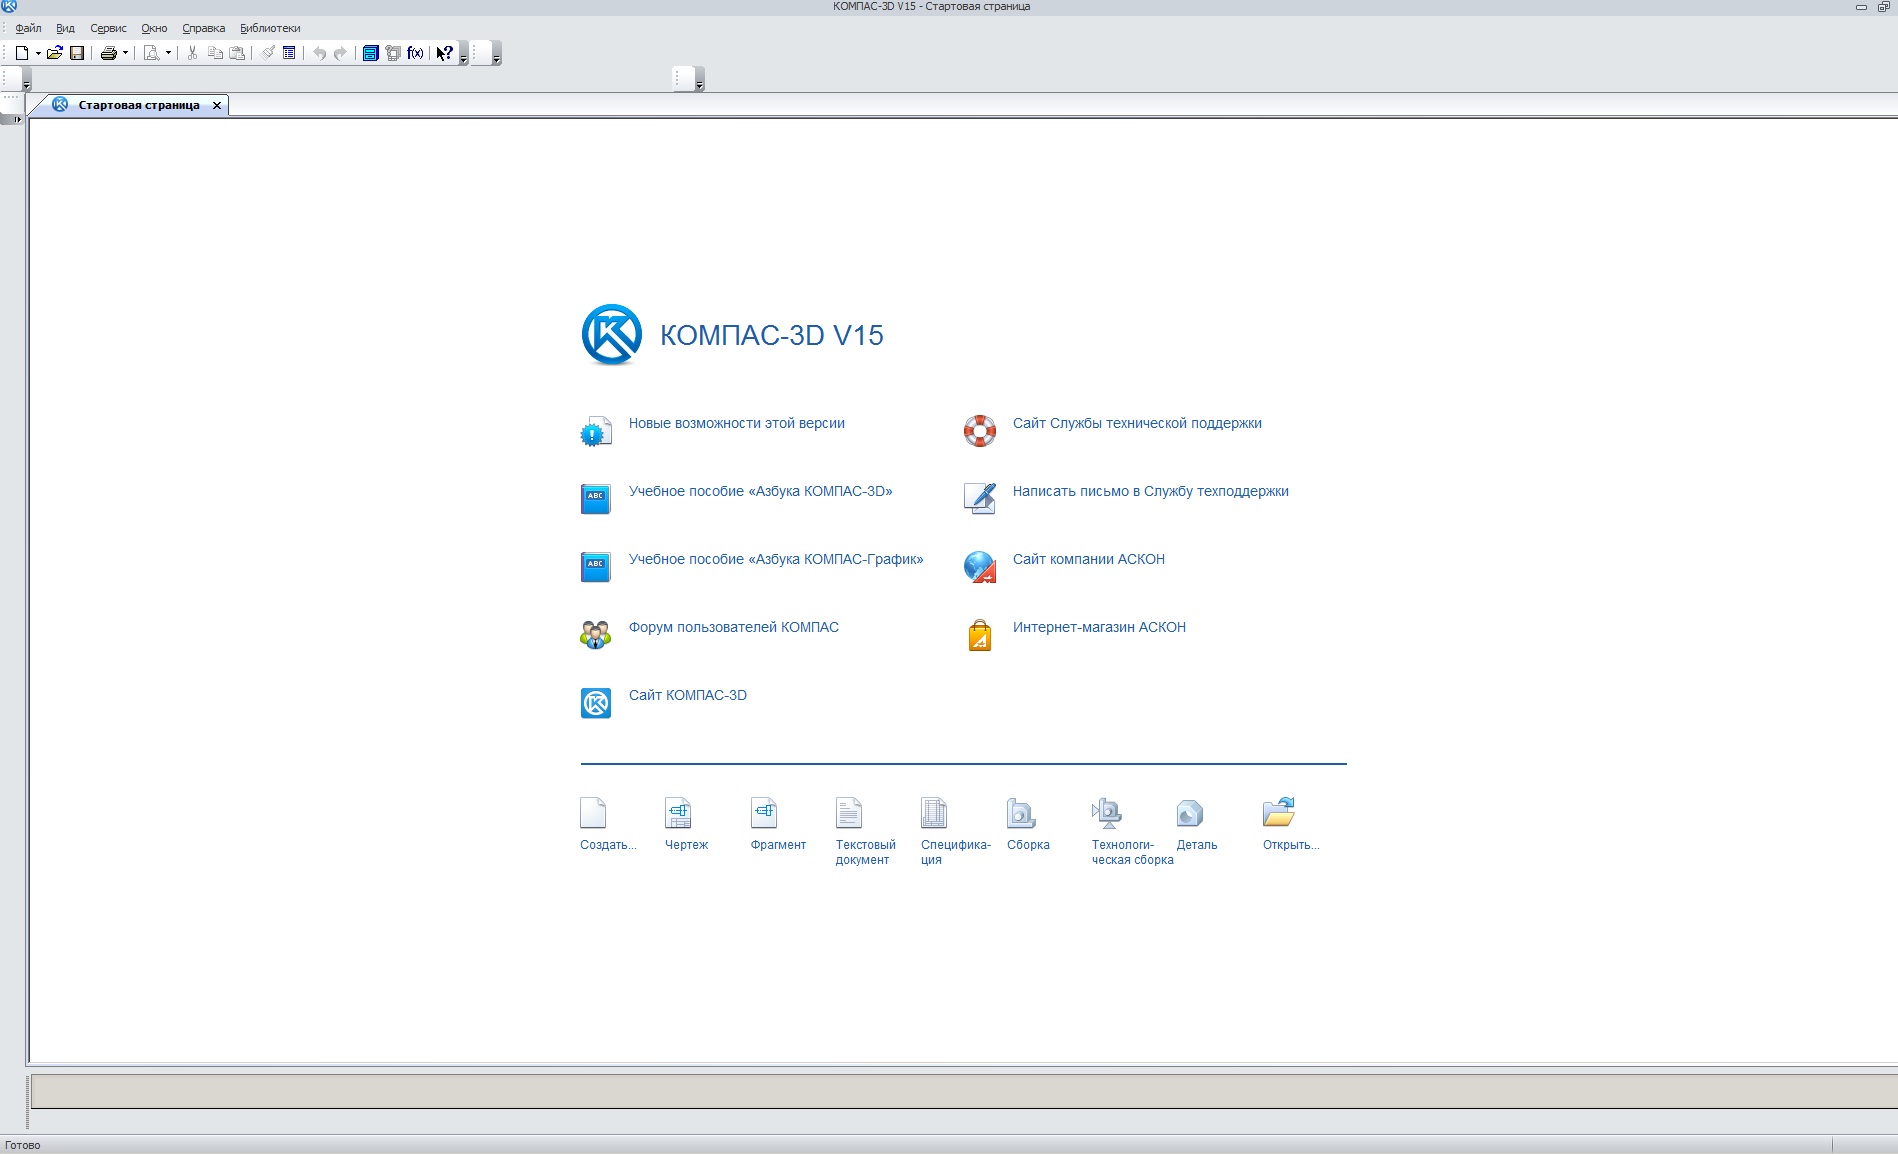Open Сайт Службы технической поддержки
This screenshot has height=1154, width=1898.
(x=1137, y=423)
